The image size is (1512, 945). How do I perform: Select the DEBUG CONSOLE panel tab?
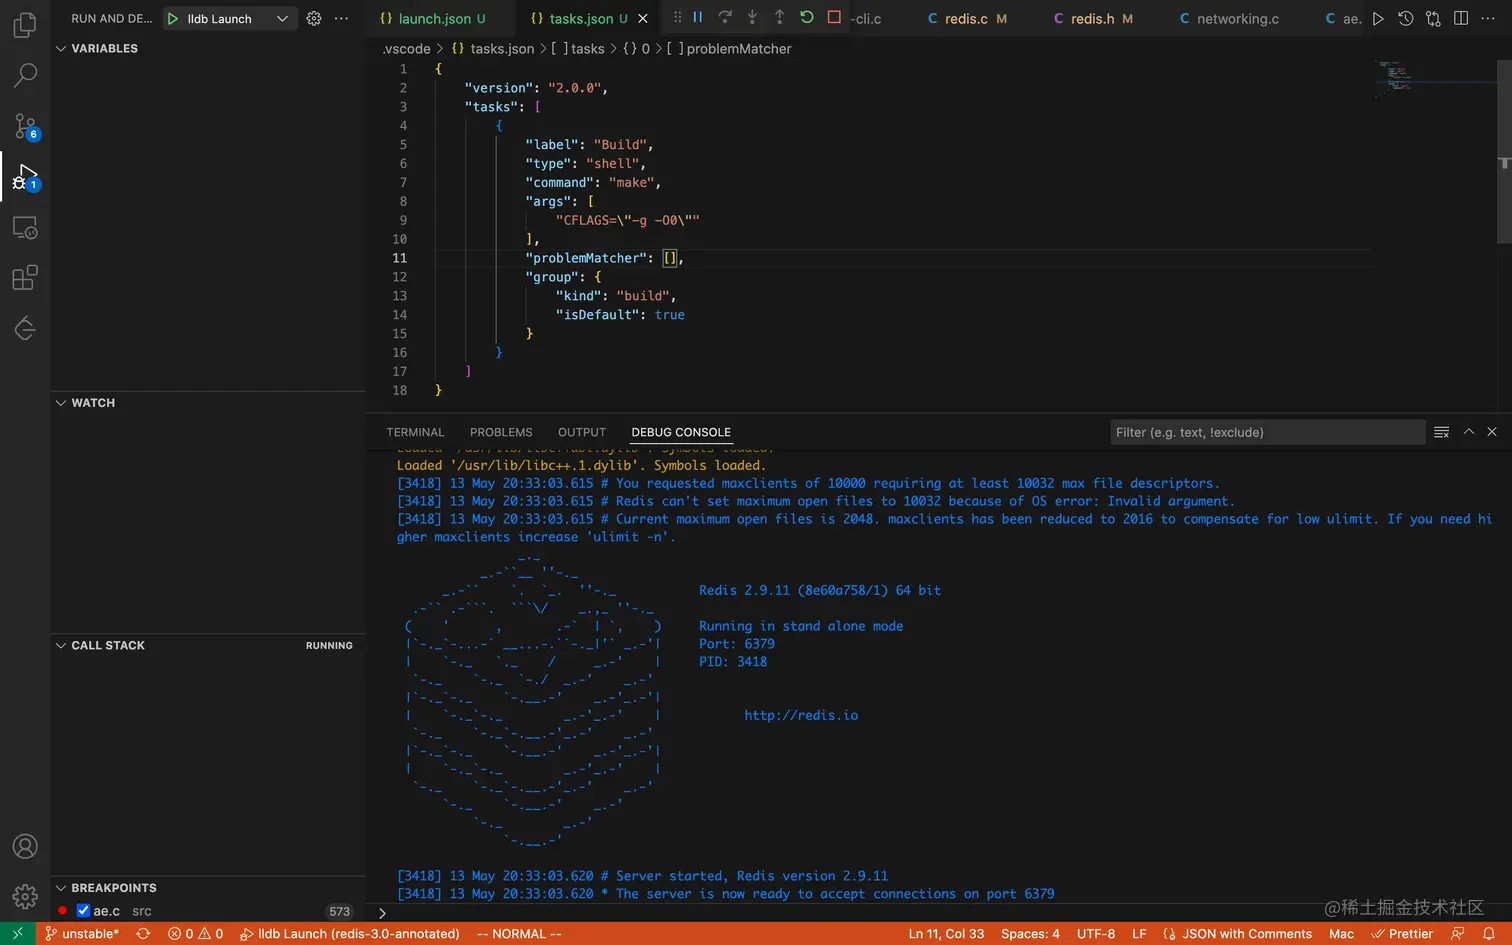click(x=681, y=432)
